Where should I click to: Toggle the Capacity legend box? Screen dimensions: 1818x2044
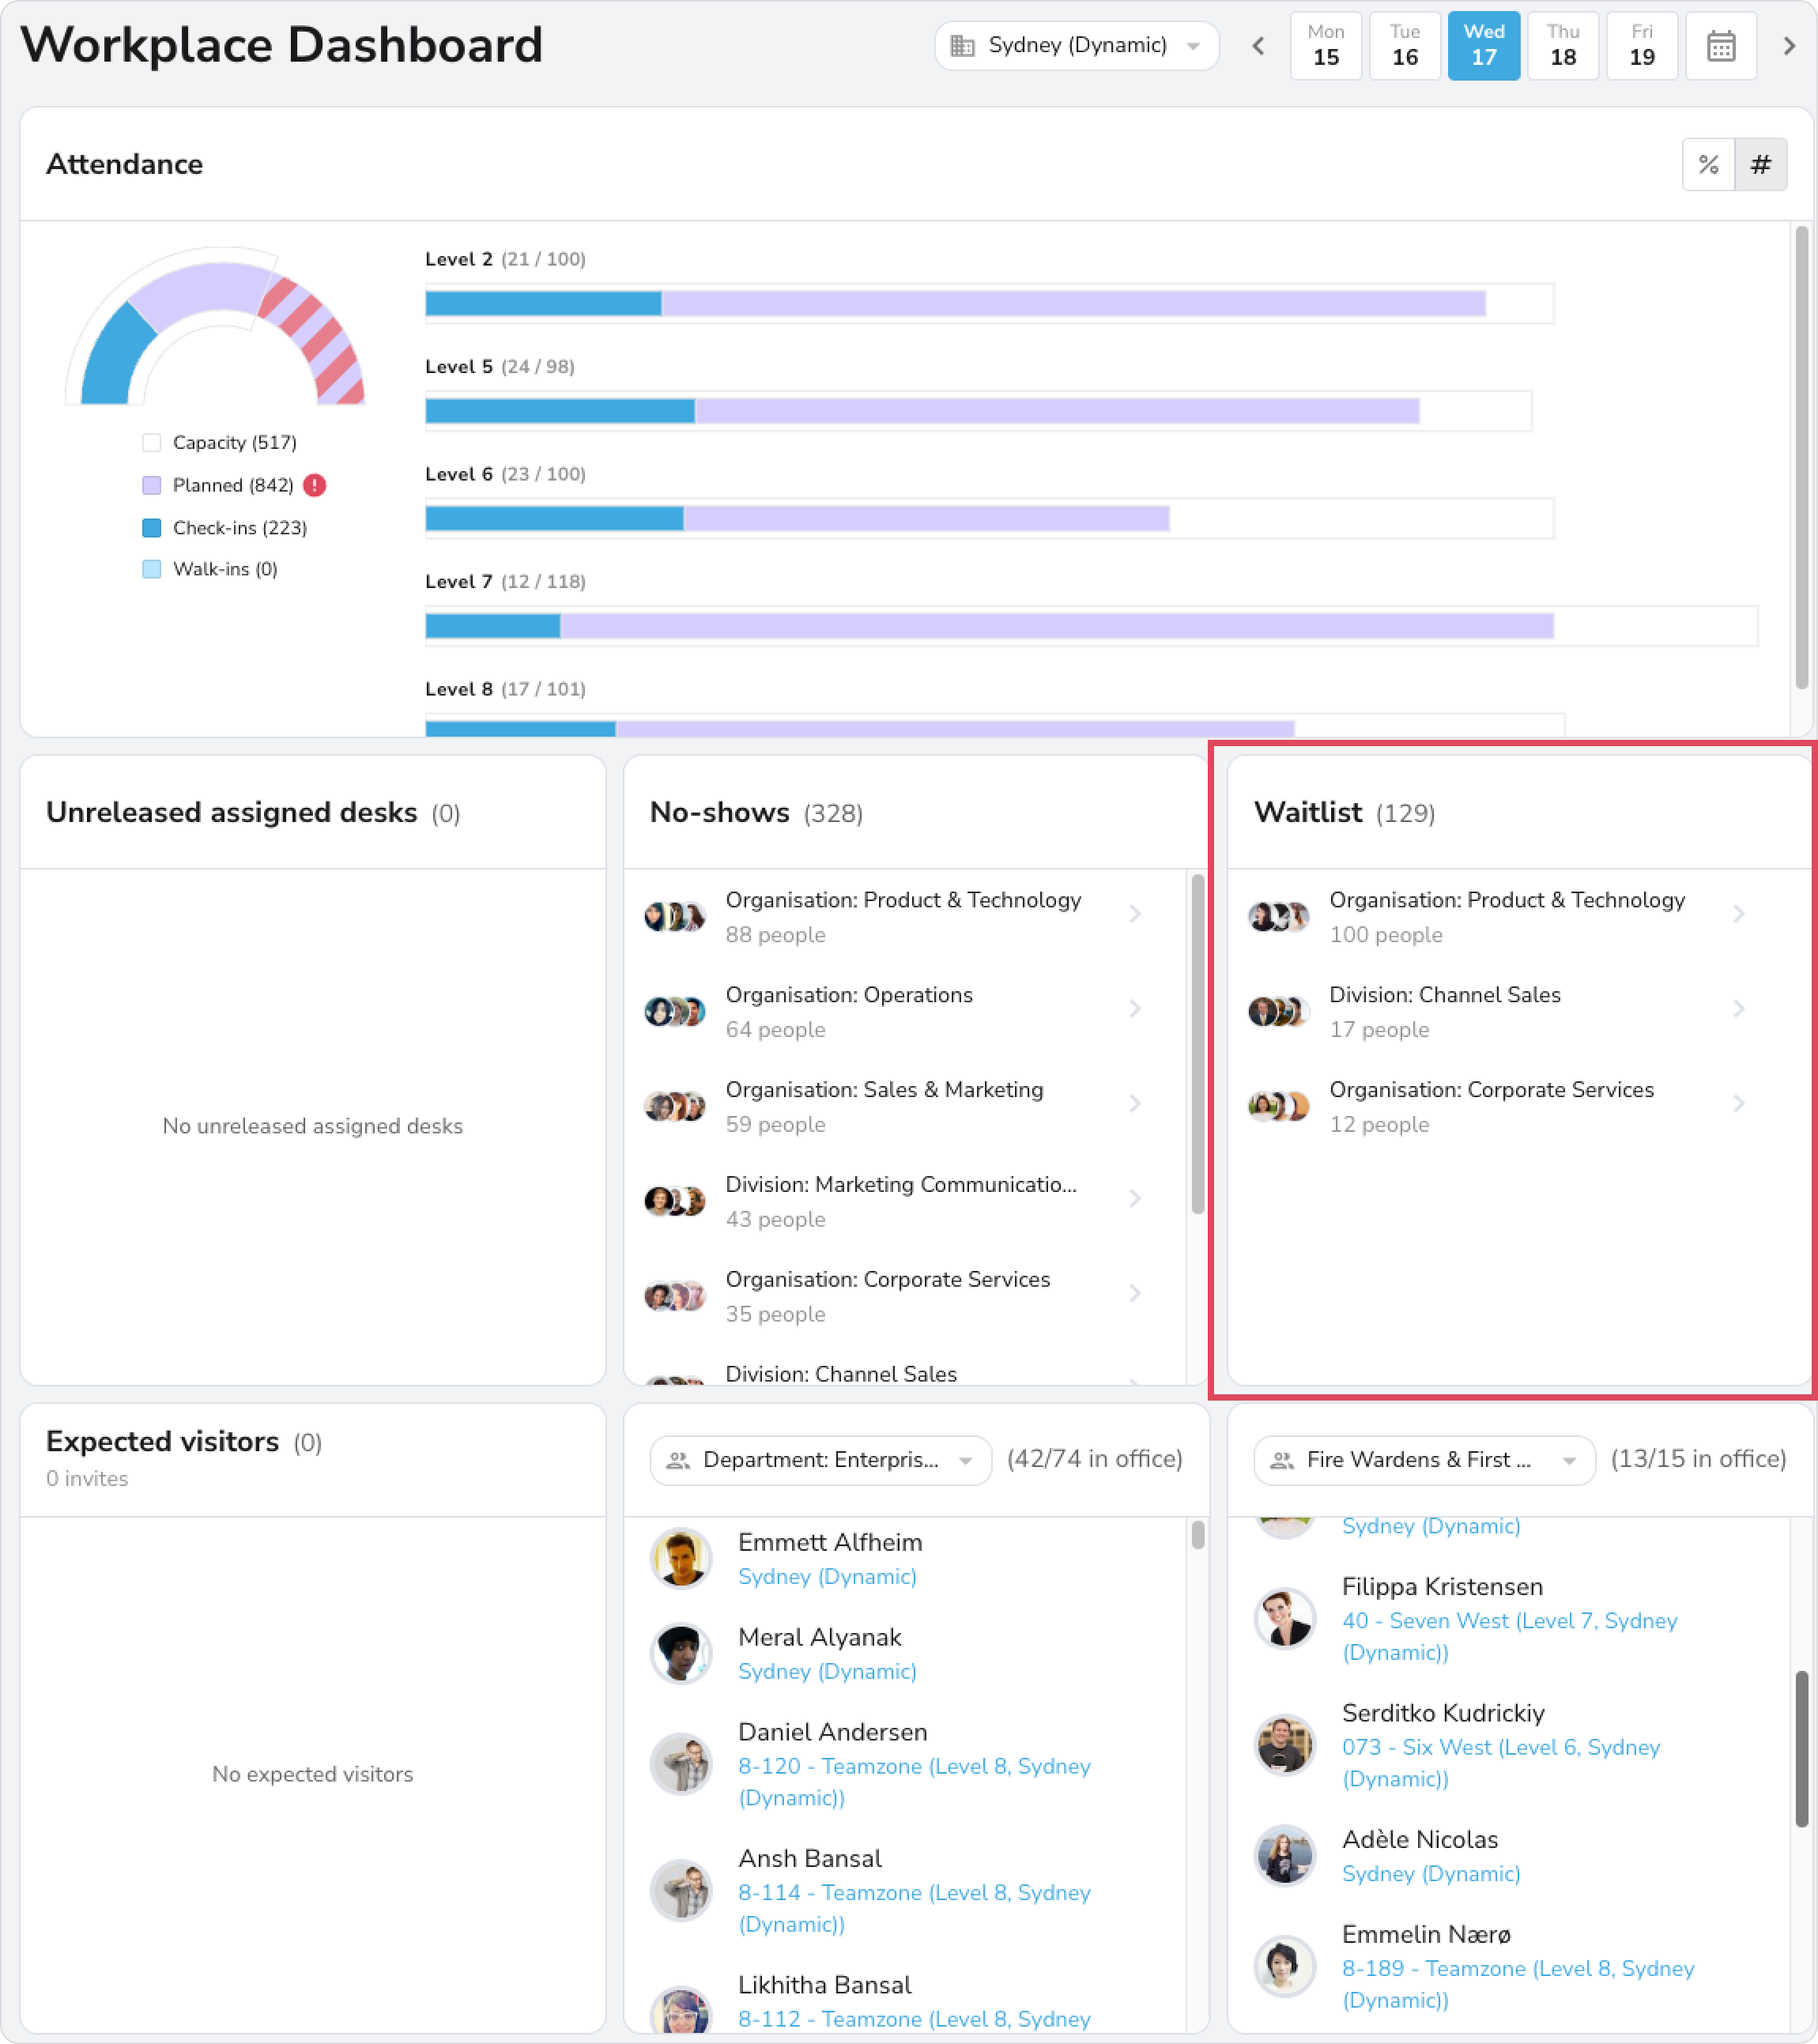click(x=152, y=442)
